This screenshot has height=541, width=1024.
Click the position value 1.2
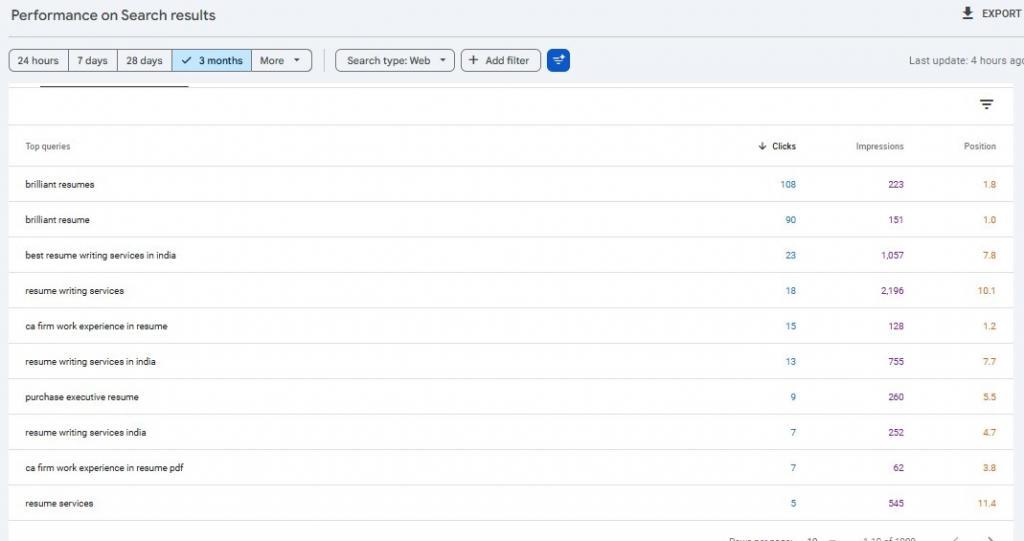point(989,326)
